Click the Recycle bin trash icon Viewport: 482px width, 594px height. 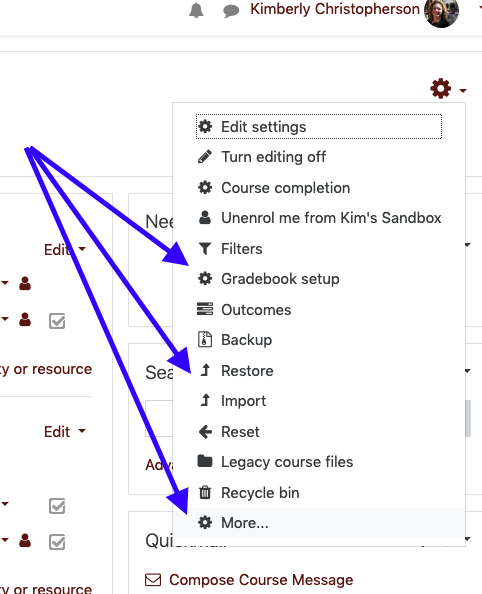coord(205,492)
